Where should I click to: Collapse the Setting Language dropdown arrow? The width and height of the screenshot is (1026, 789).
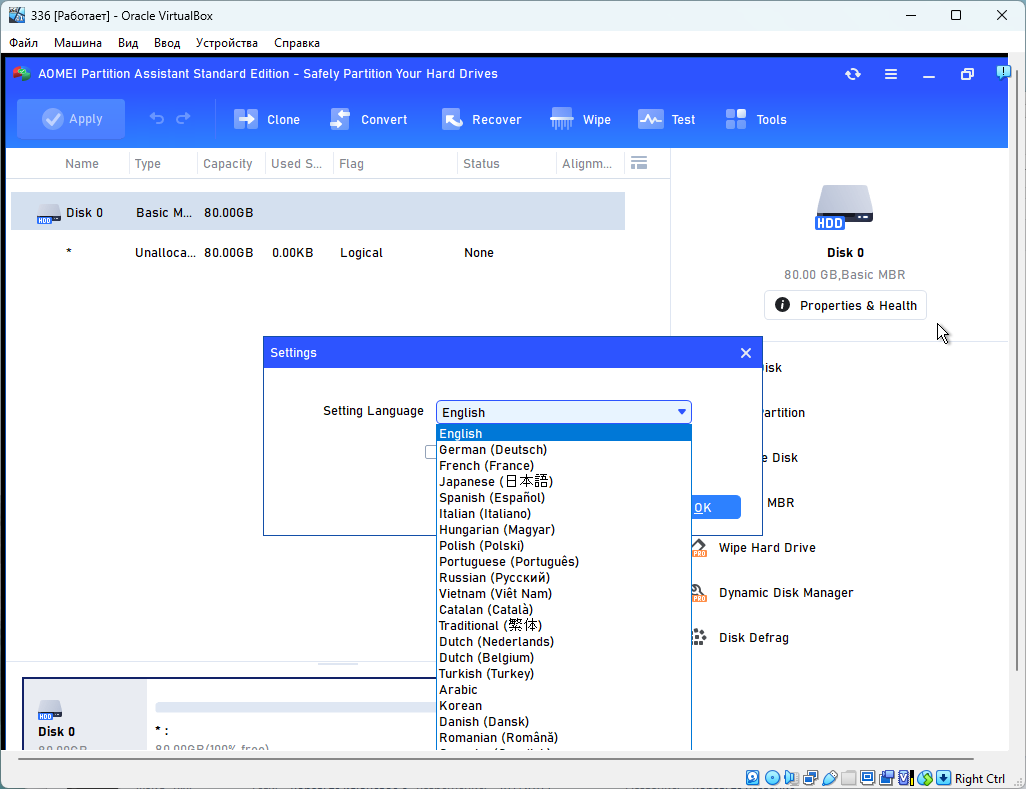click(681, 412)
